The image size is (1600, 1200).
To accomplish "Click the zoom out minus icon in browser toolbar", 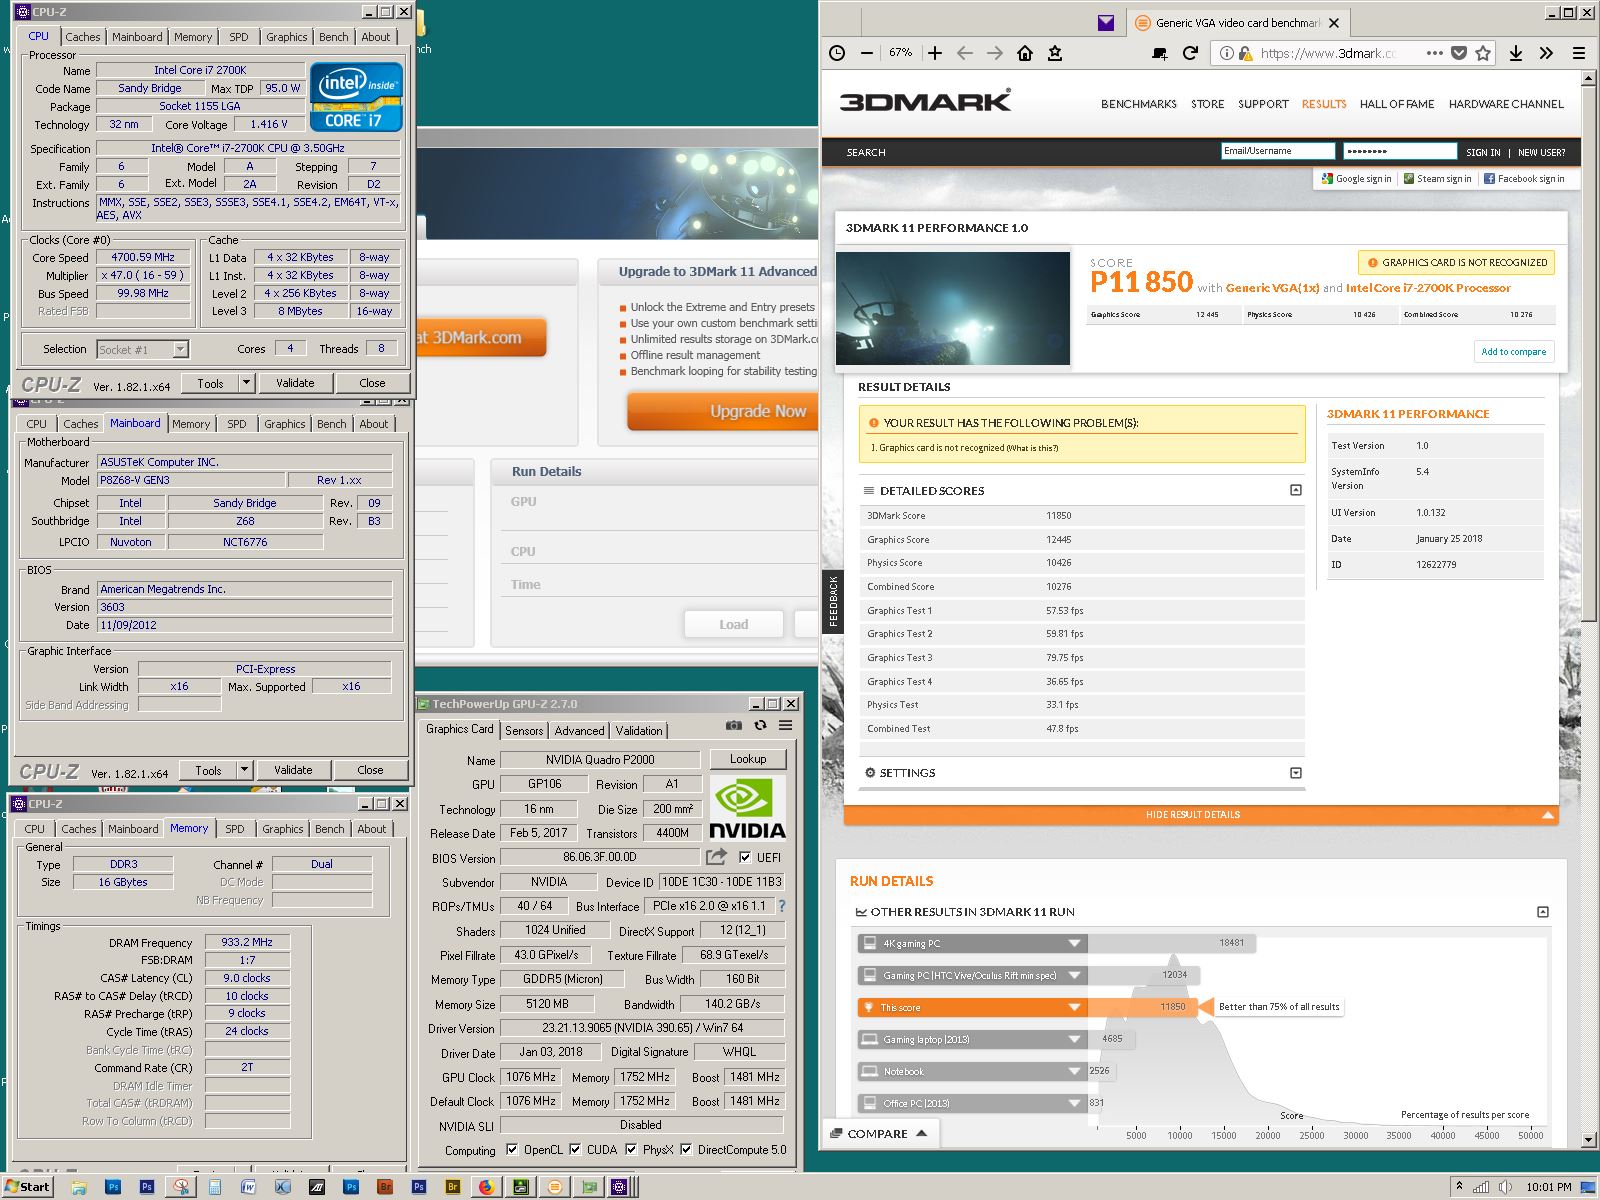I will pyautogui.click(x=867, y=53).
